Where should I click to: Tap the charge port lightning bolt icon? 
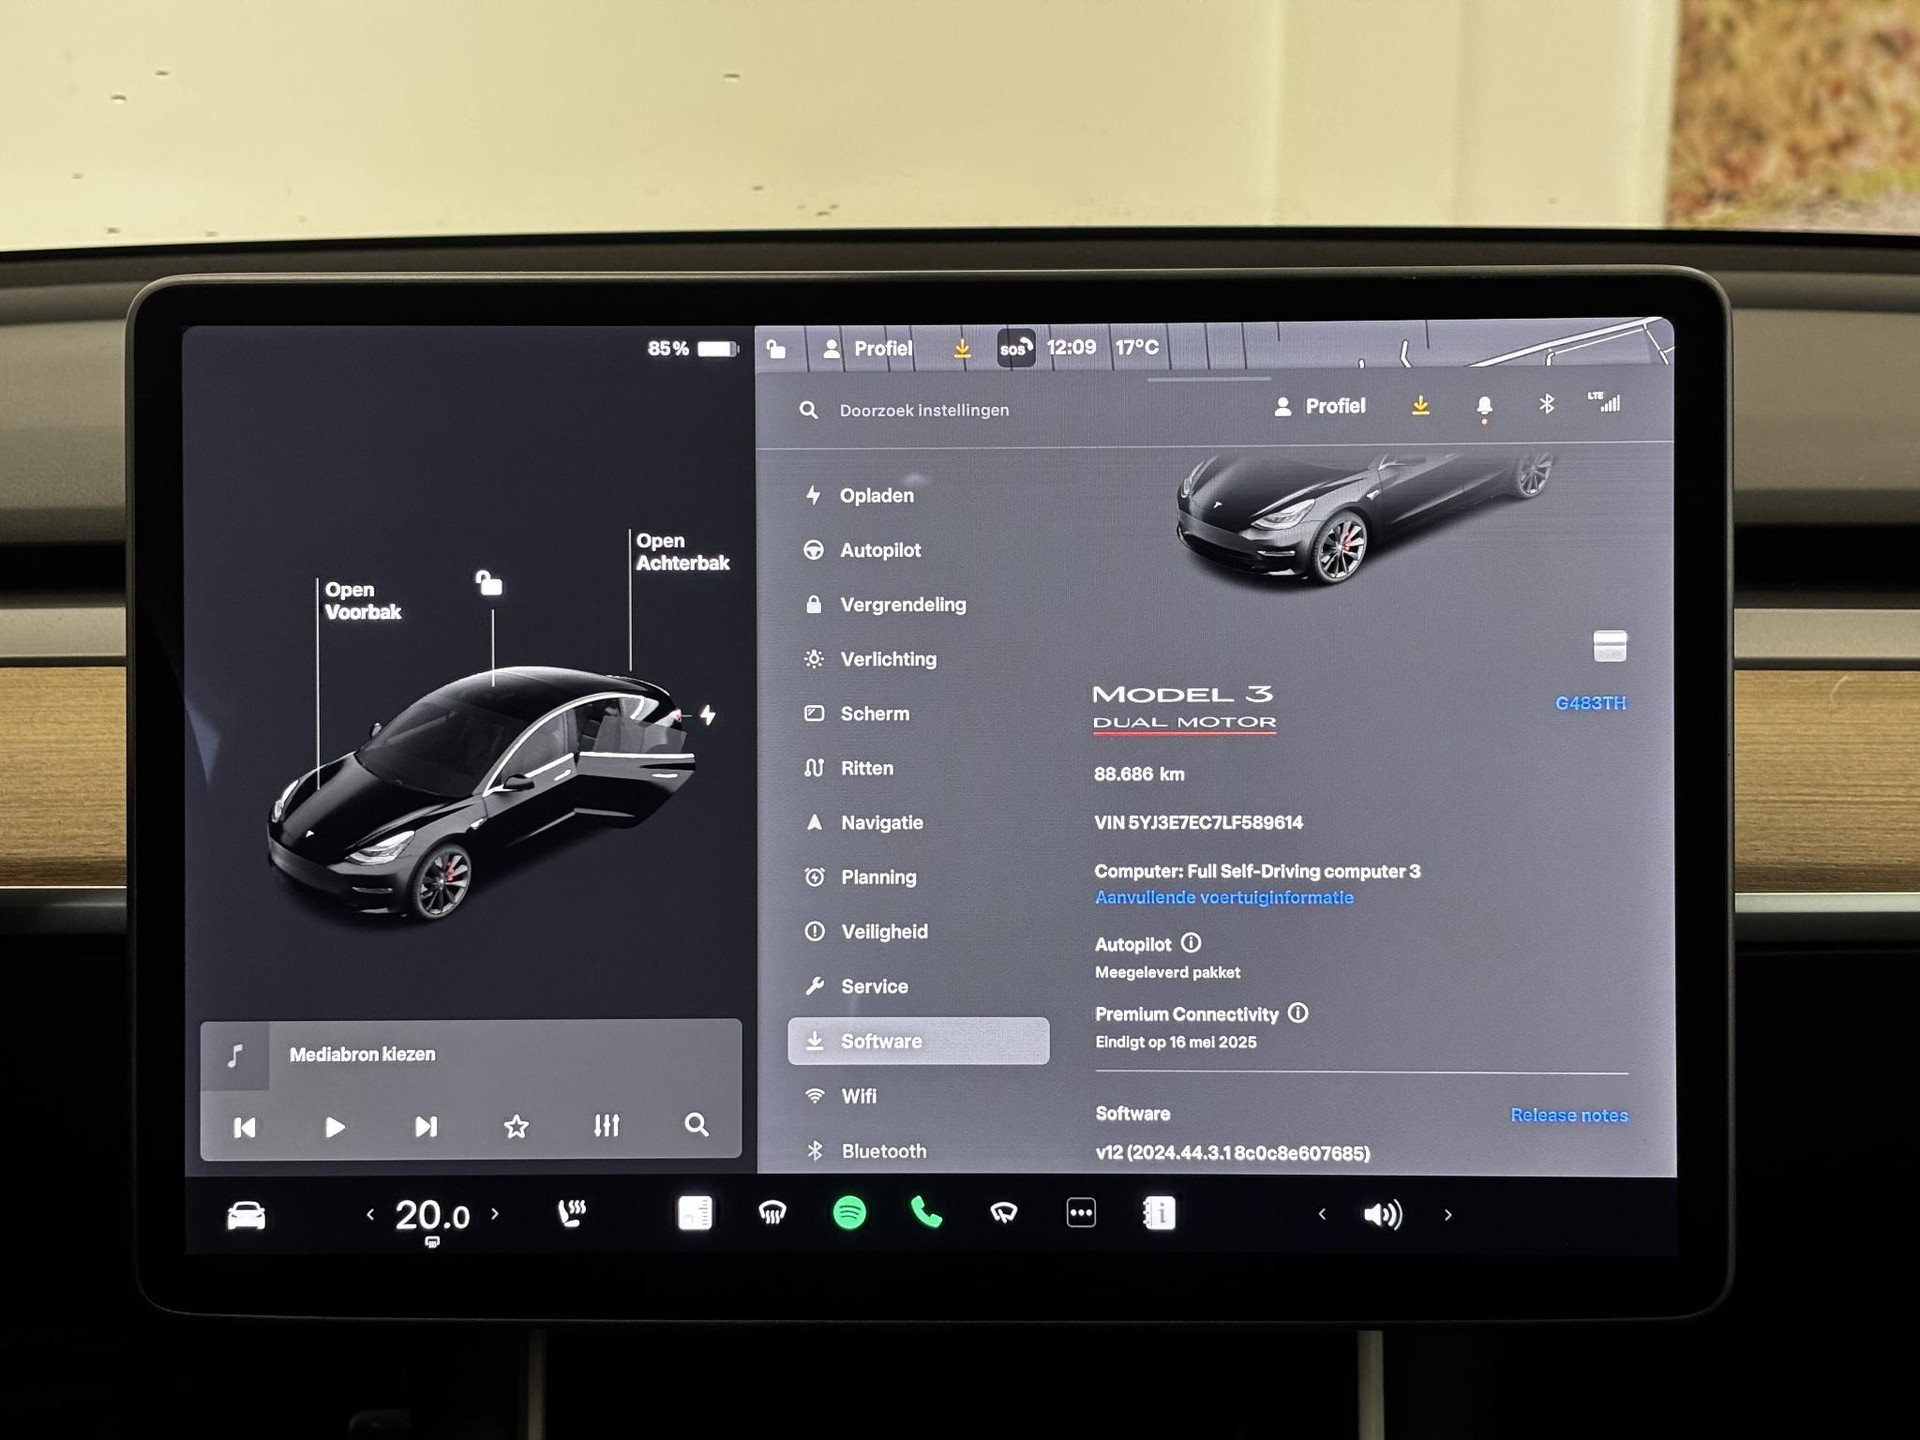(x=708, y=715)
